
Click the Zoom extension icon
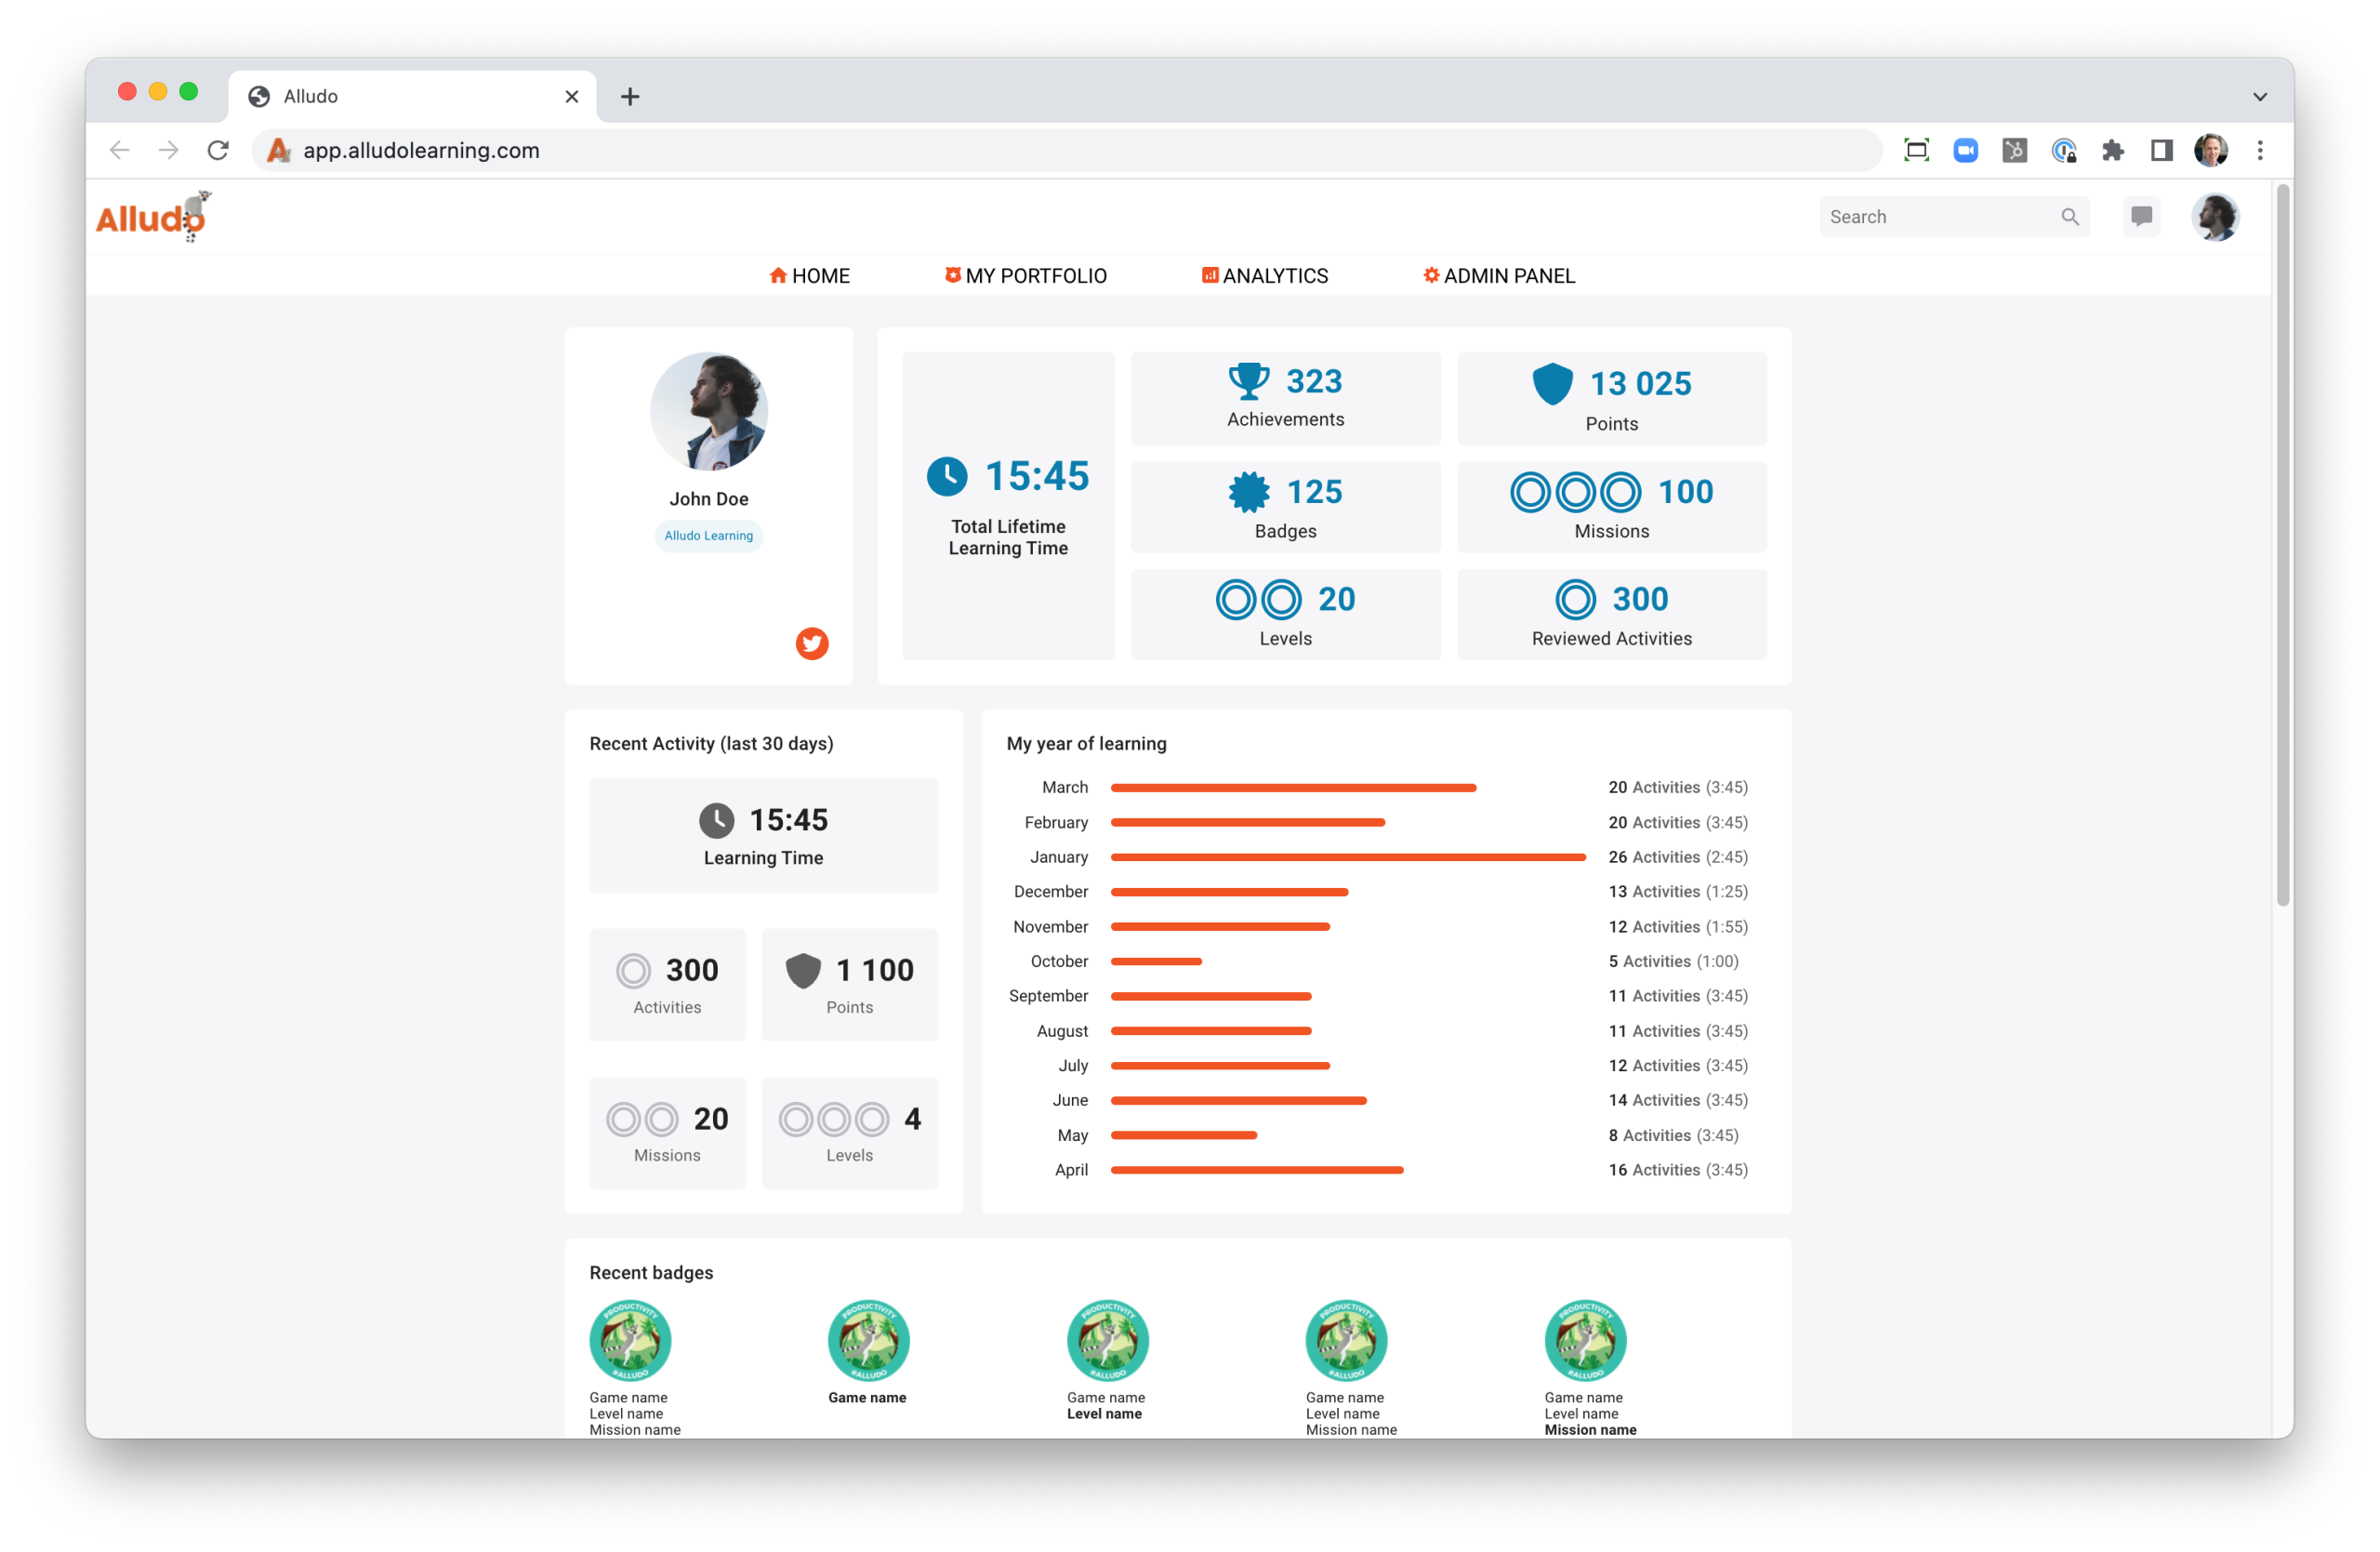(x=1965, y=150)
